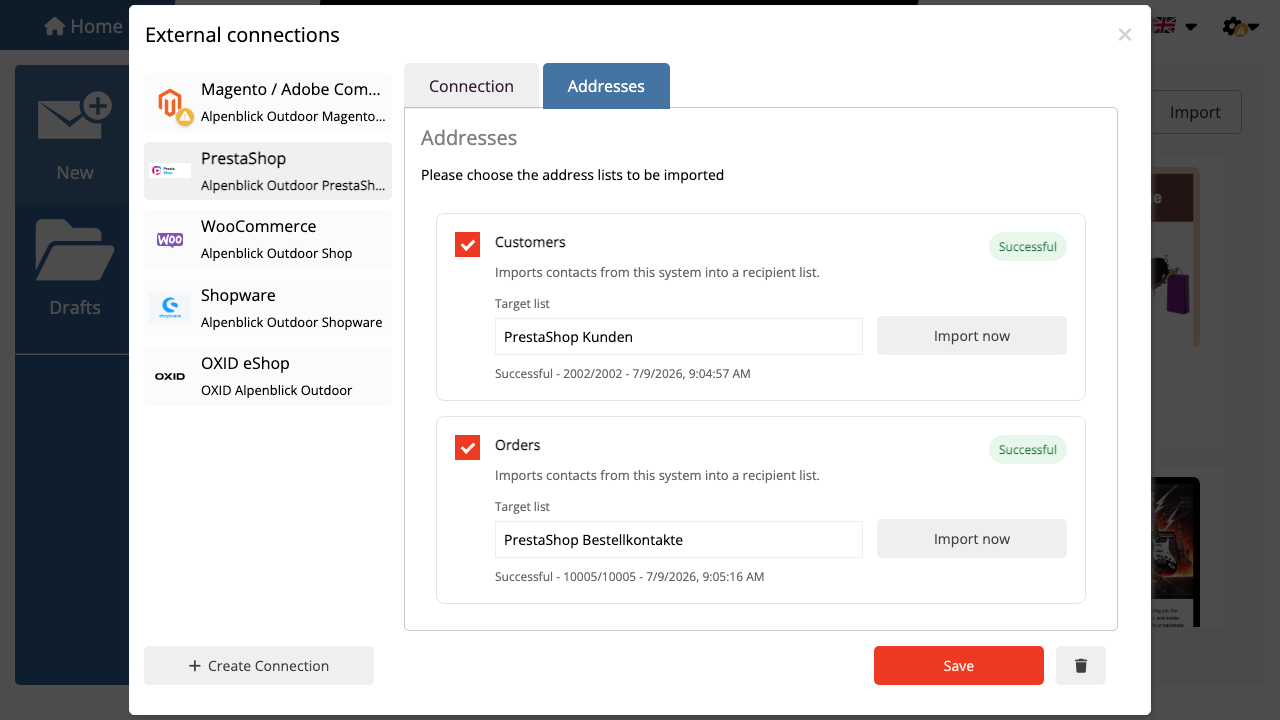Select the Shopware connection entry
1280x720 pixels.
(x=268, y=308)
